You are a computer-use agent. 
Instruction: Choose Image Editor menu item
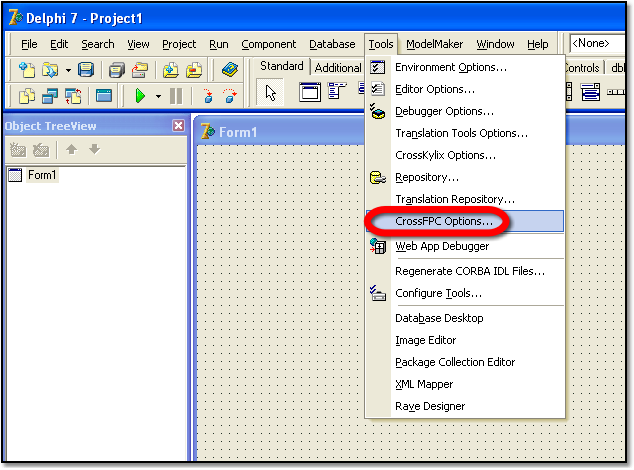465,340
